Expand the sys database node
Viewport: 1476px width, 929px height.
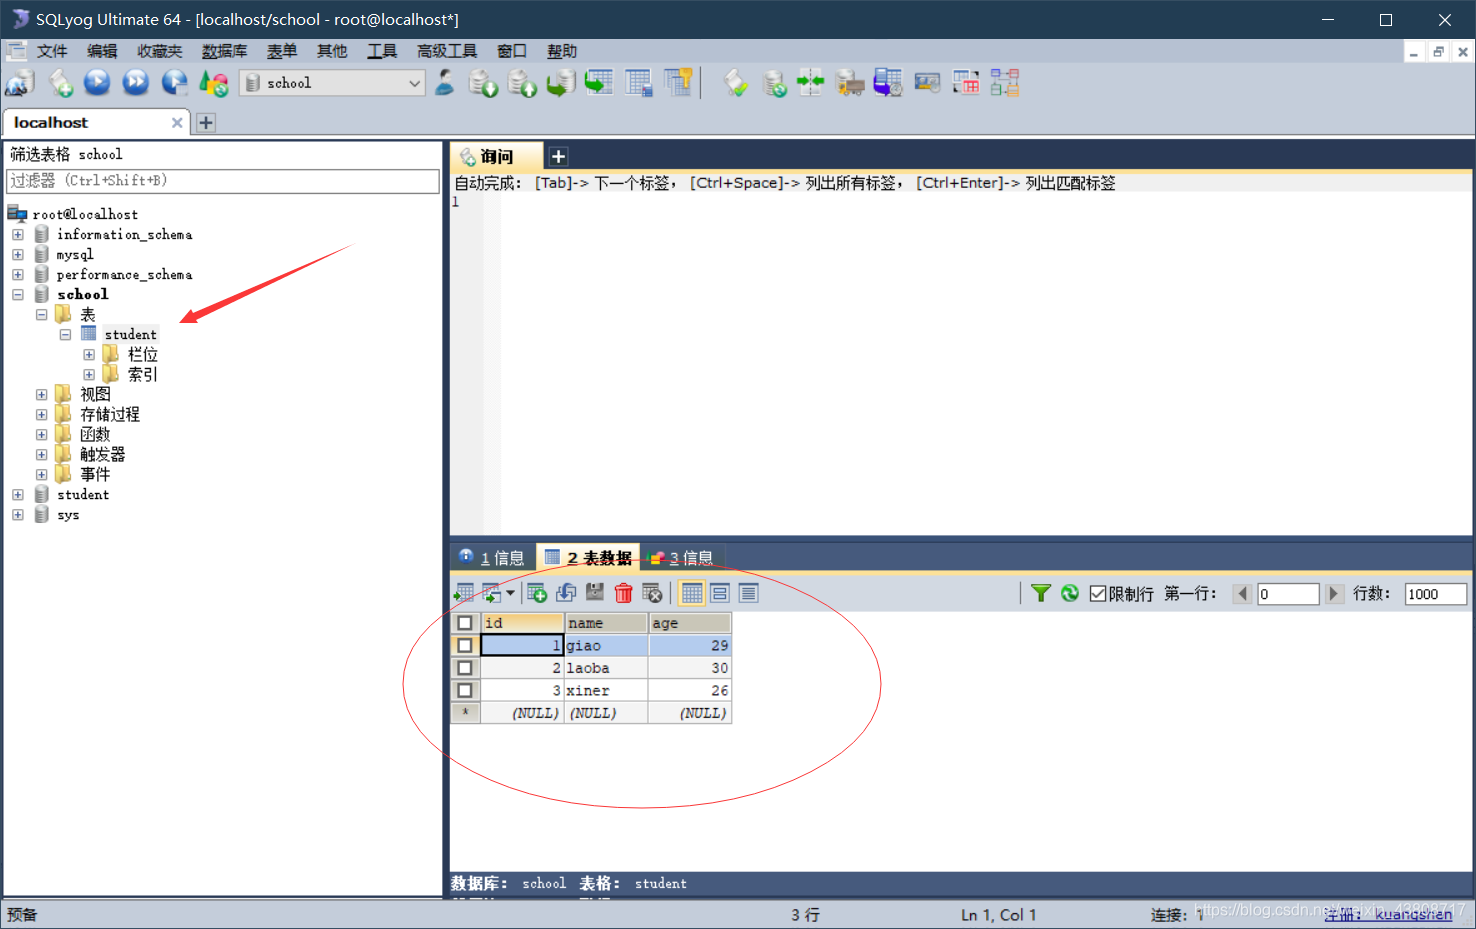[x=18, y=514]
